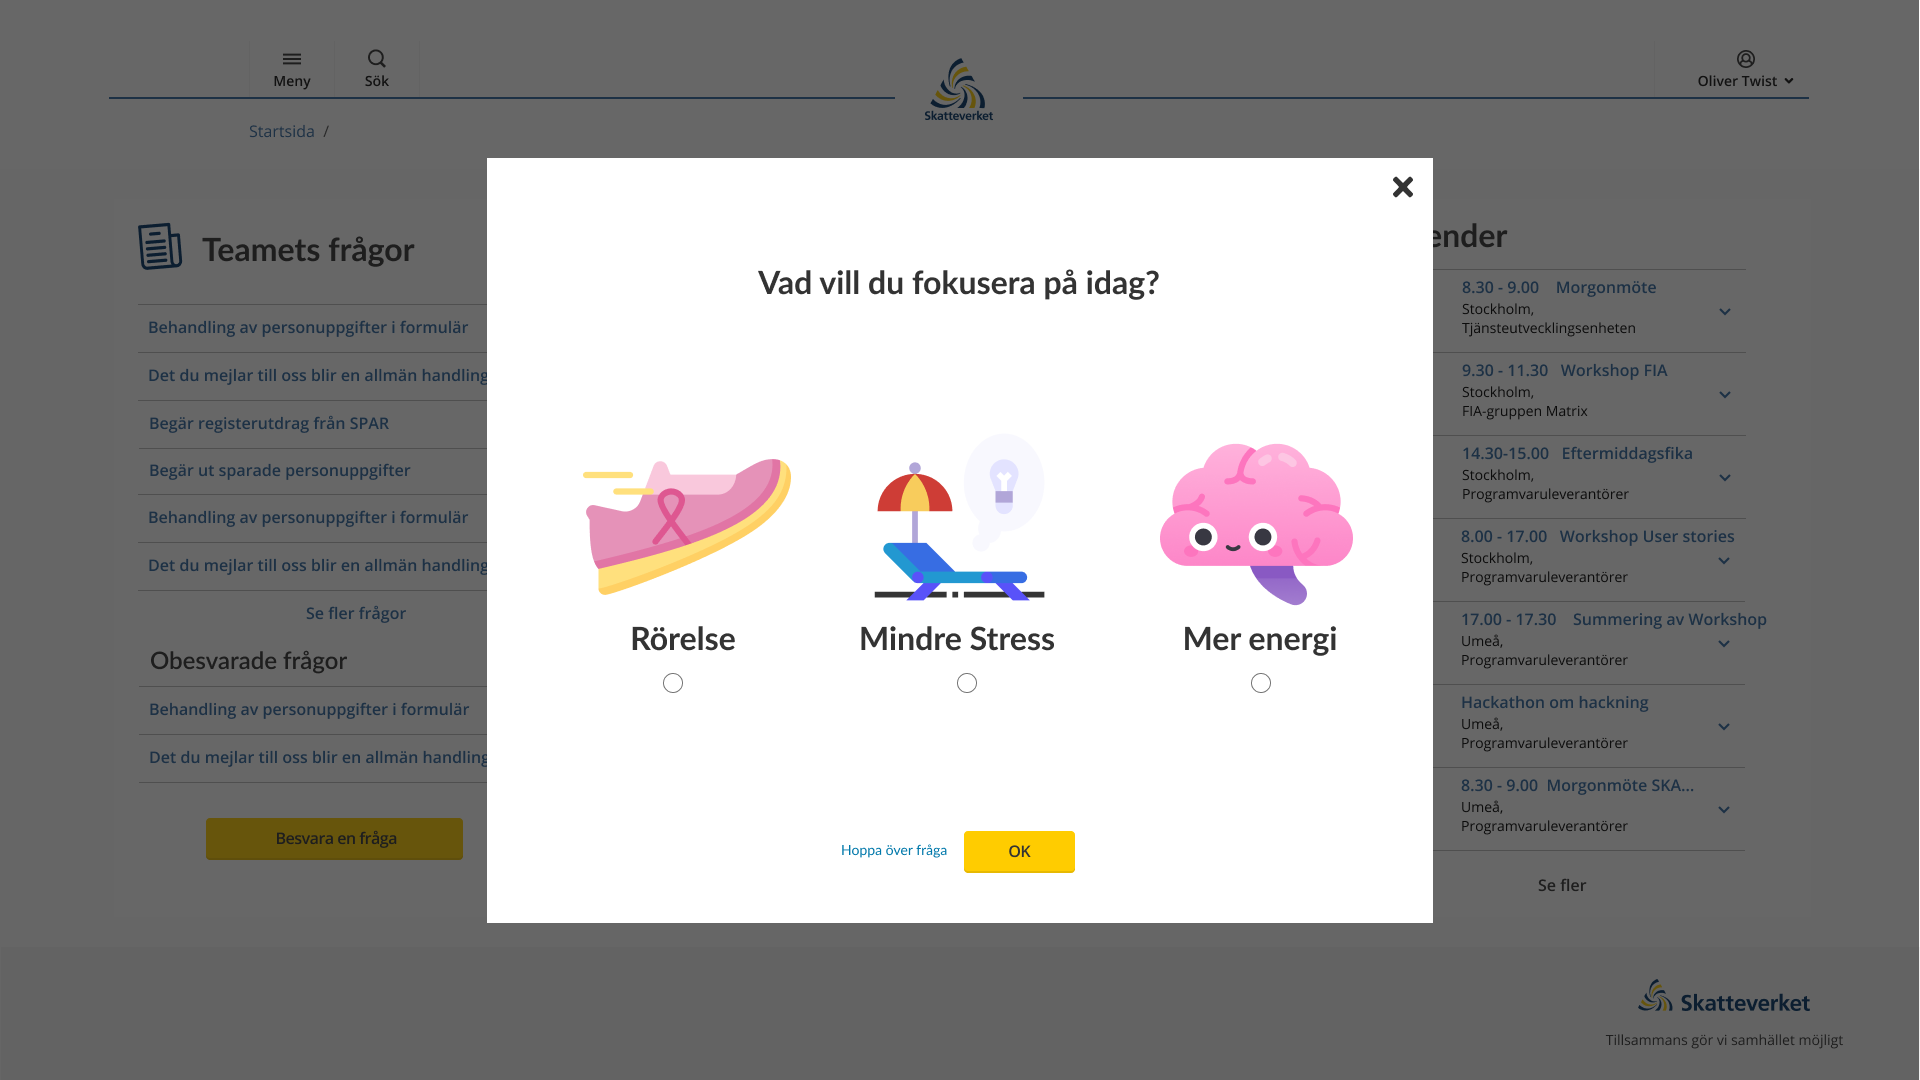Click the Mer energi brain illustration

click(1256, 524)
